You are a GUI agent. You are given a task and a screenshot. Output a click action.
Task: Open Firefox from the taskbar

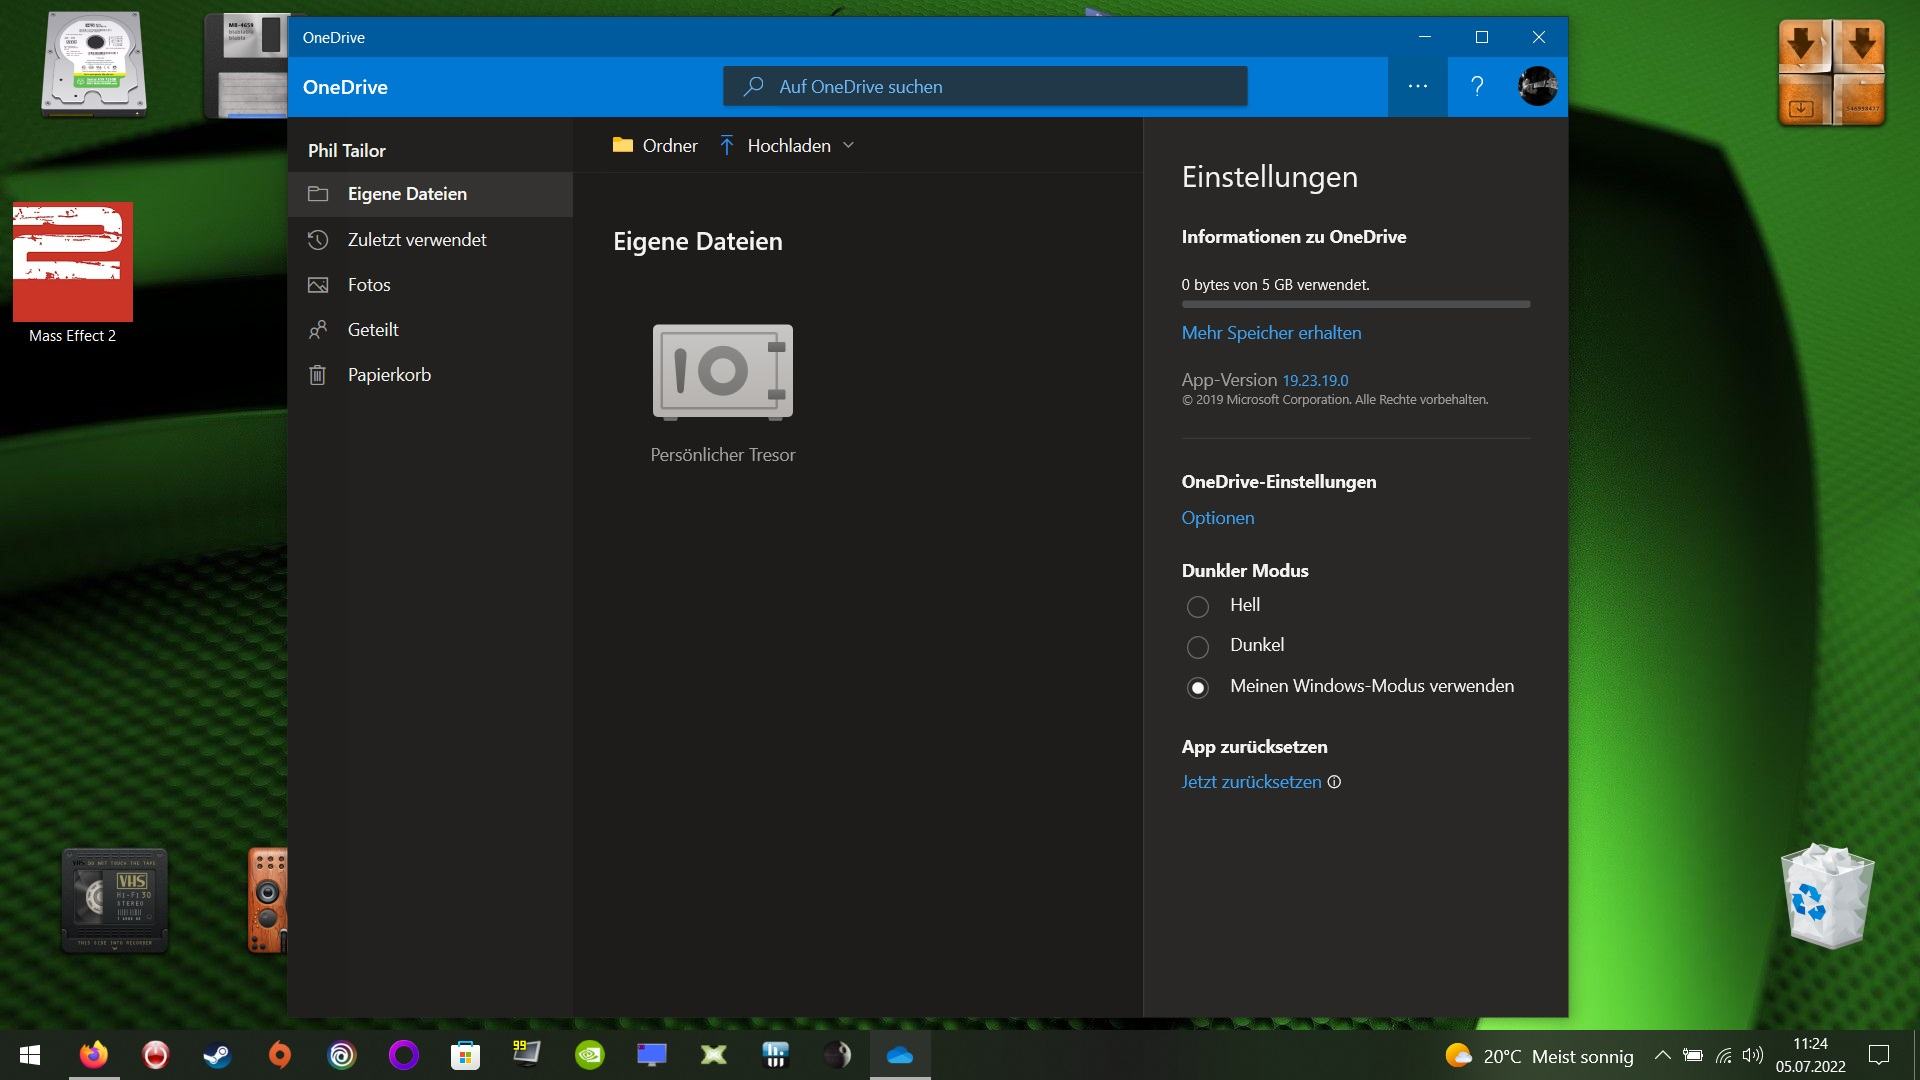click(x=94, y=1055)
